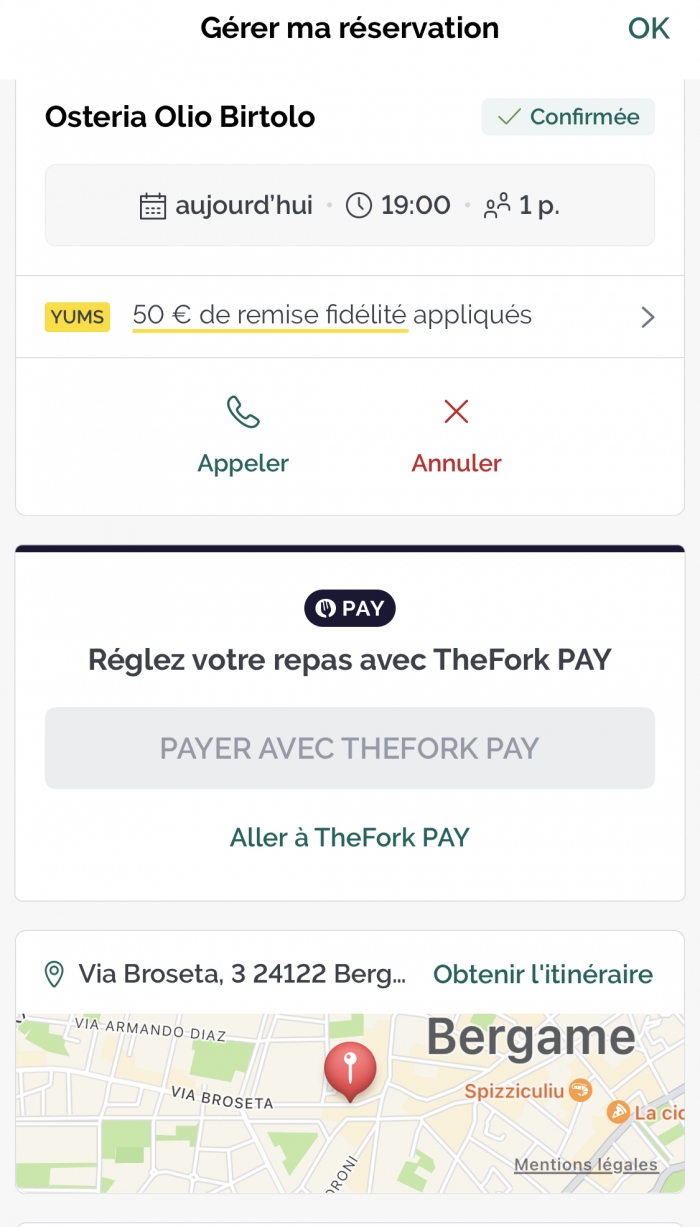The image size is (700, 1227).
Task: Open the Aller à TheFork PAY link
Action: (350, 838)
